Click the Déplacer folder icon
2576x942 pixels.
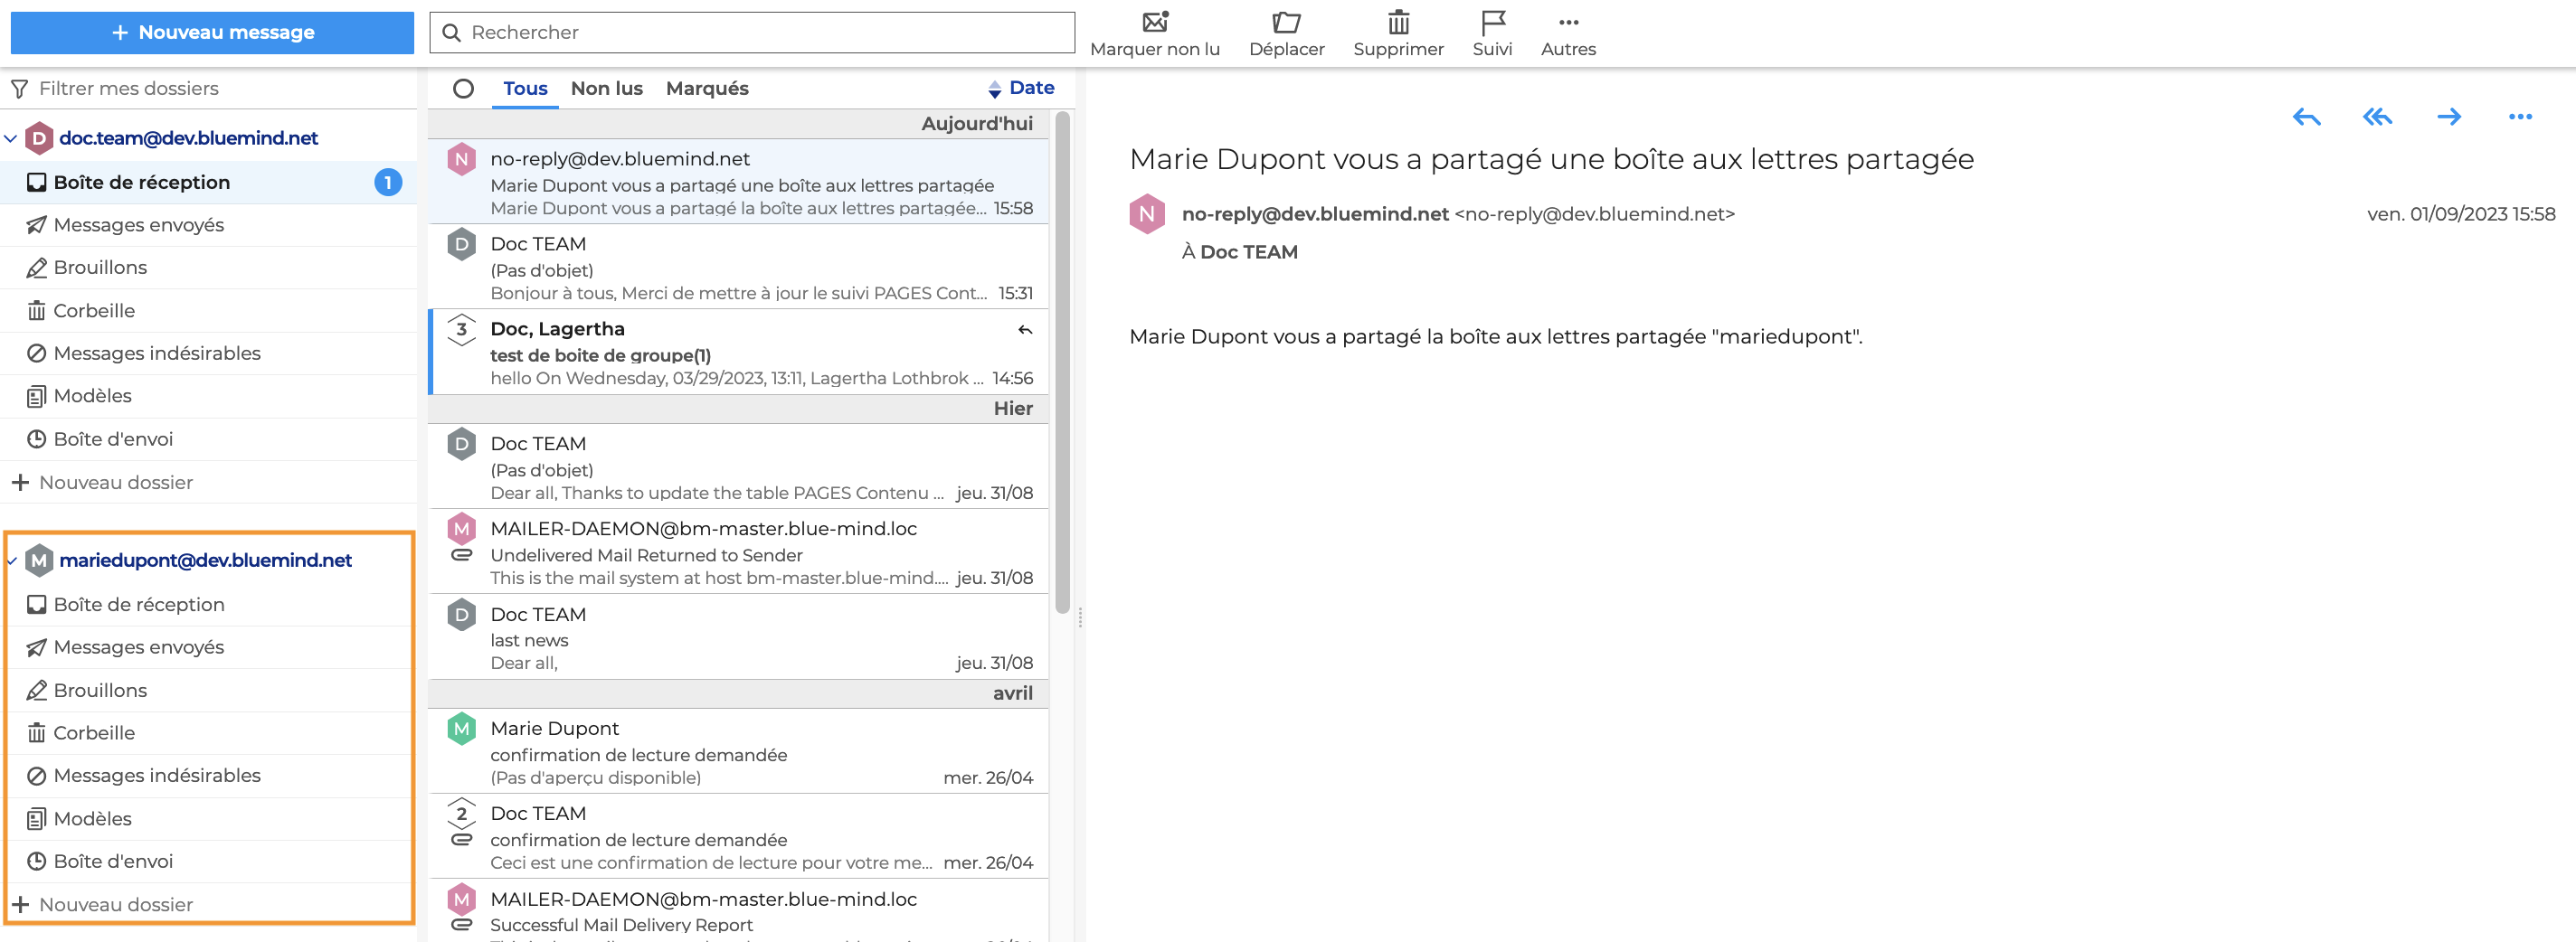pyautogui.click(x=1286, y=22)
